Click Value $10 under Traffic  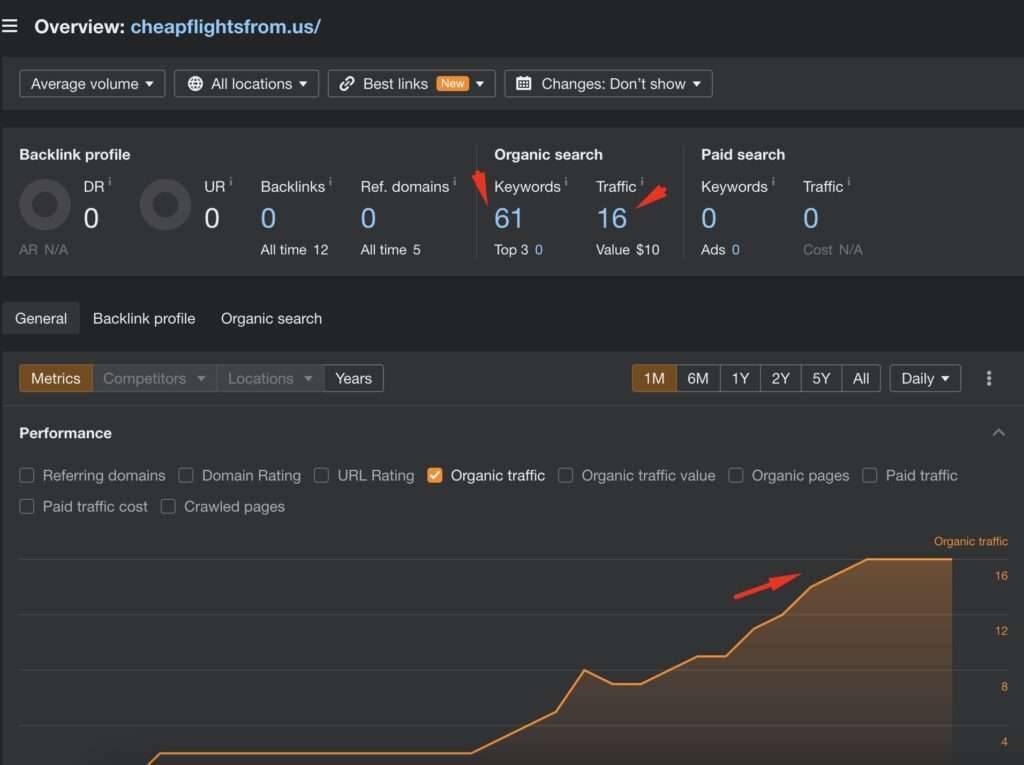(628, 250)
